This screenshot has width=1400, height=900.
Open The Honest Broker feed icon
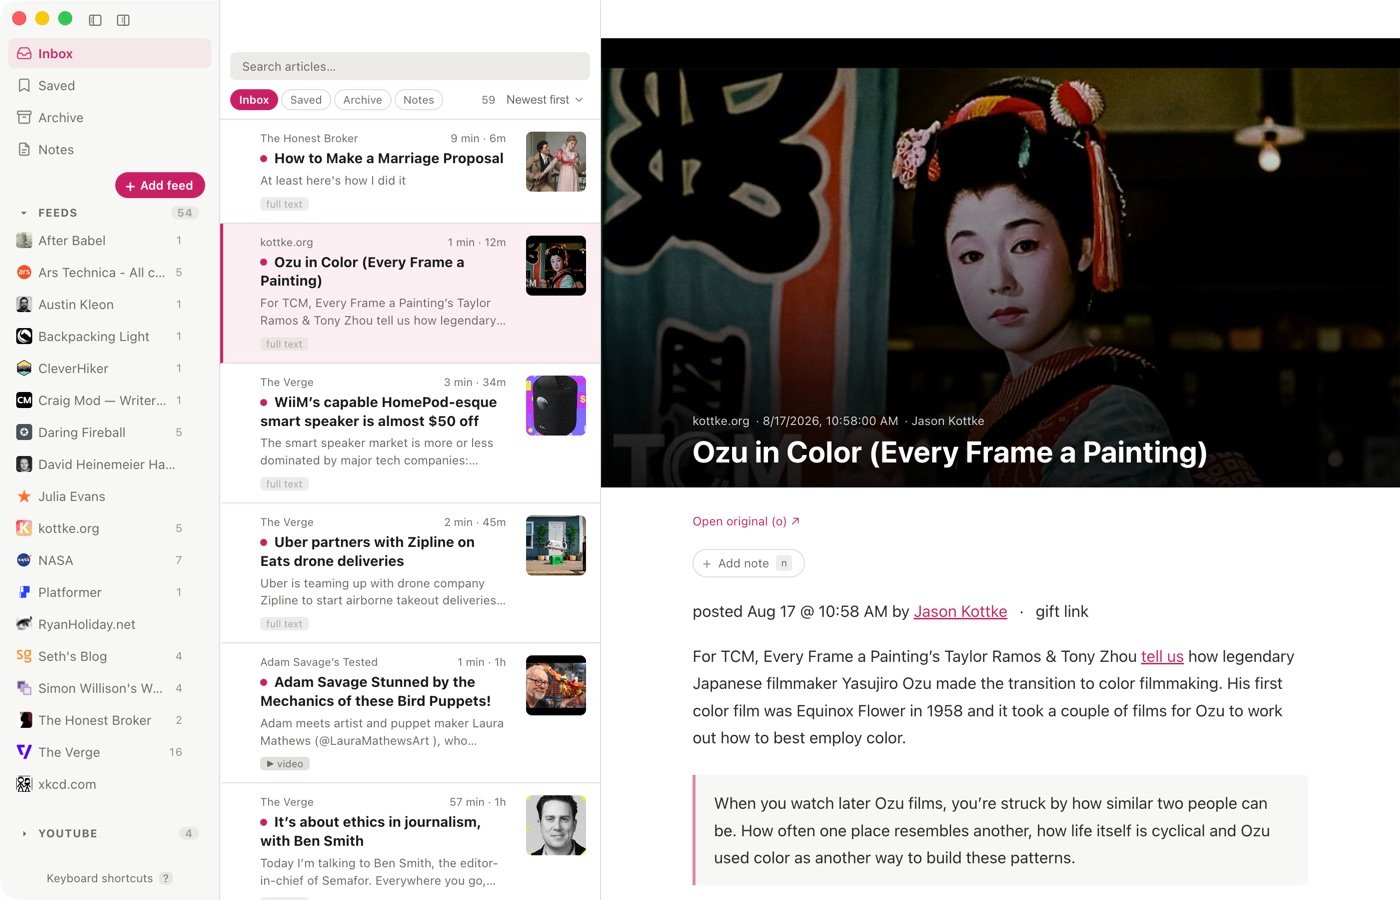click(x=24, y=721)
